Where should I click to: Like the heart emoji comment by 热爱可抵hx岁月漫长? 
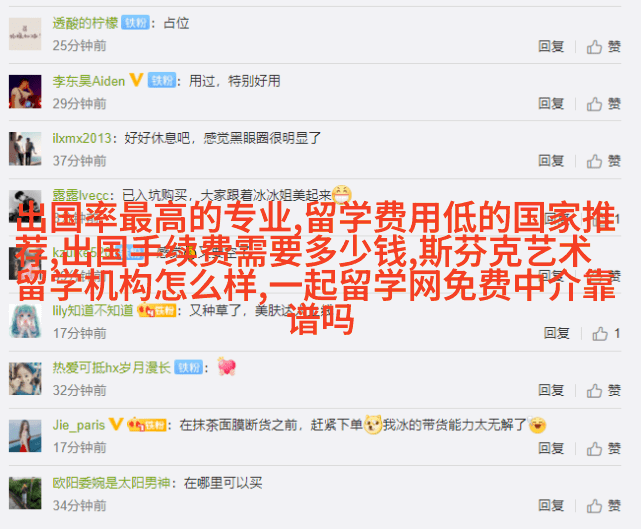click(x=603, y=390)
